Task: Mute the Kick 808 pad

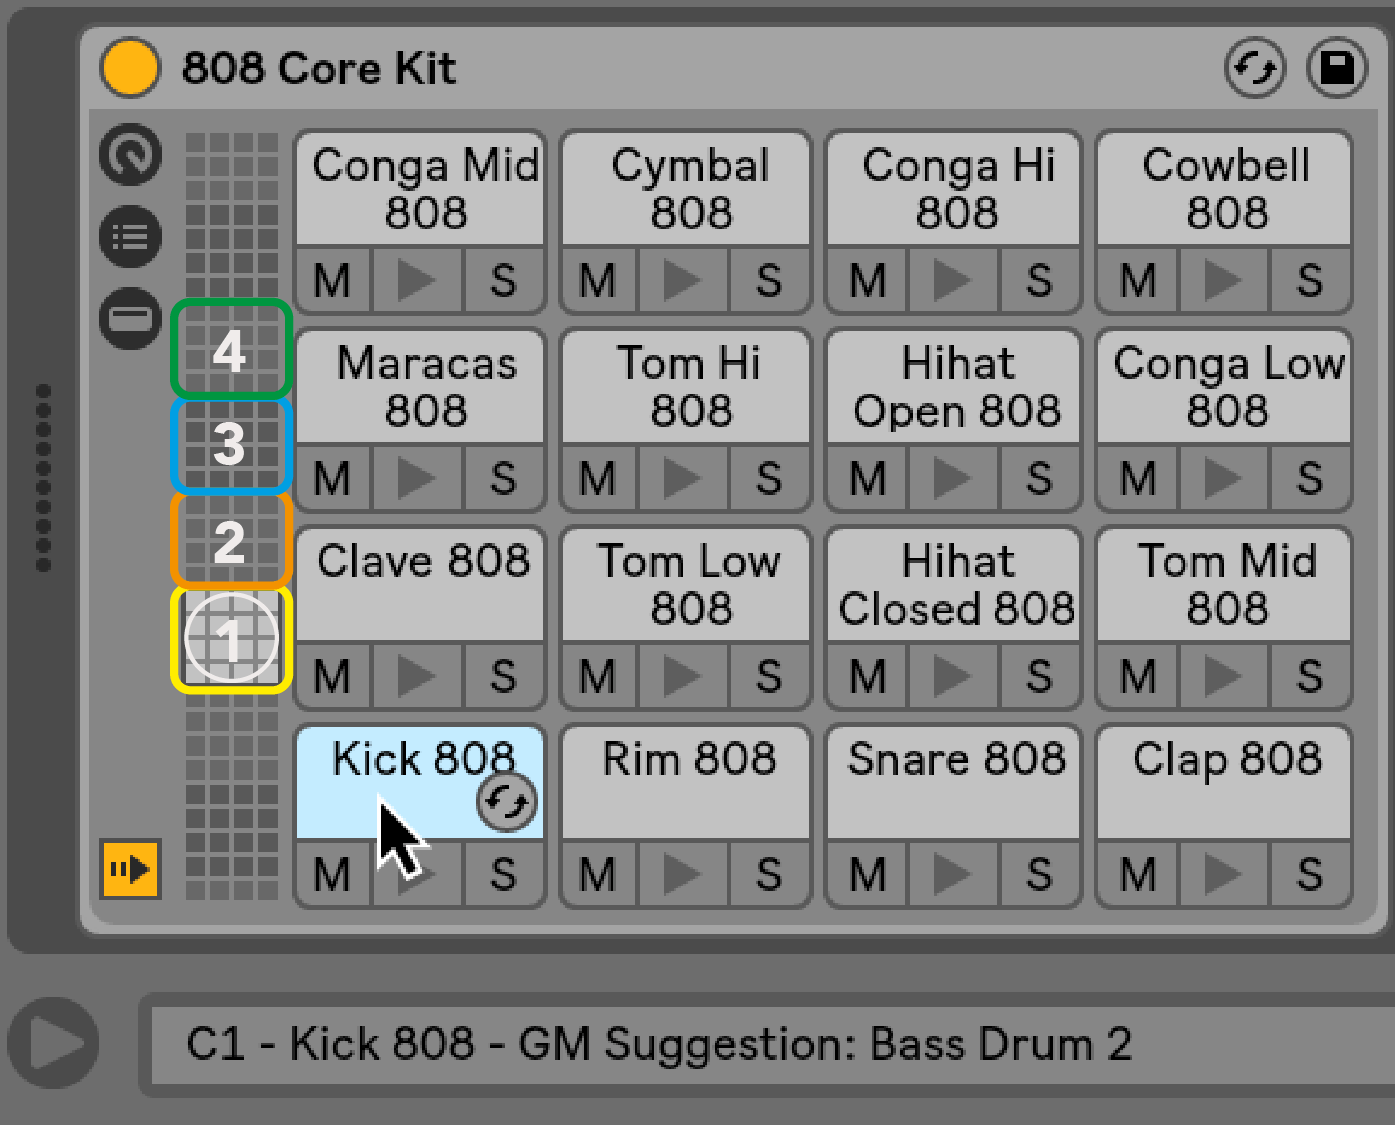Action: (x=333, y=874)
